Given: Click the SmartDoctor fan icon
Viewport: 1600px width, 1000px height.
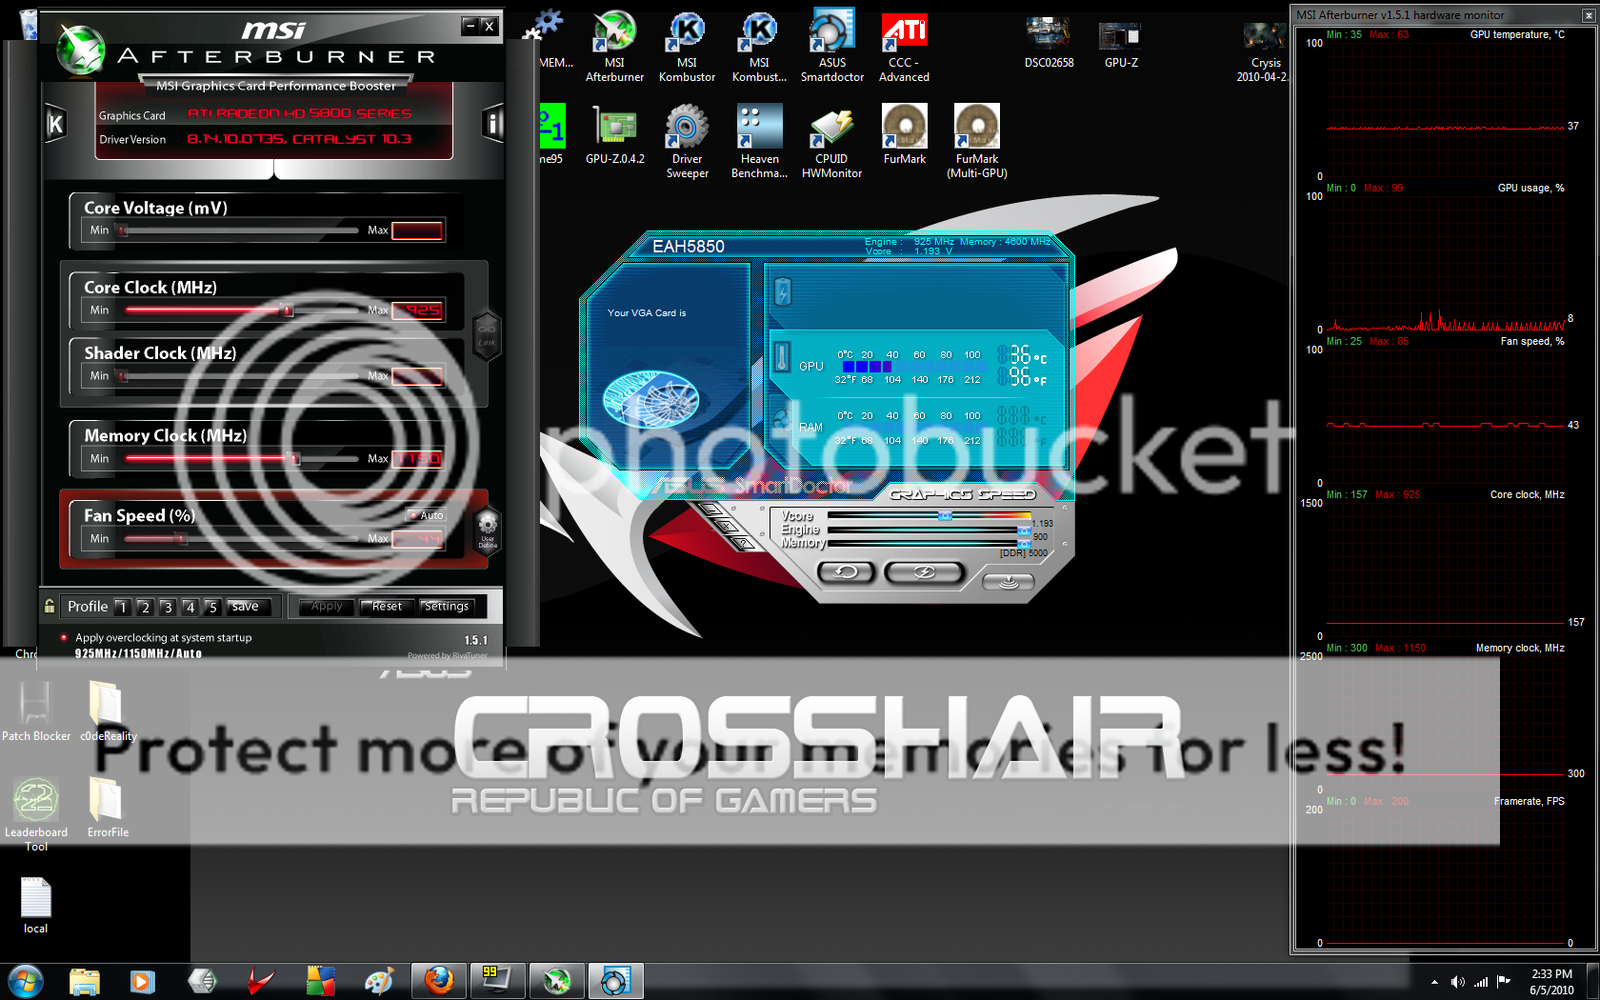Looking at the screenshot, I should click(x=783, y=418).
